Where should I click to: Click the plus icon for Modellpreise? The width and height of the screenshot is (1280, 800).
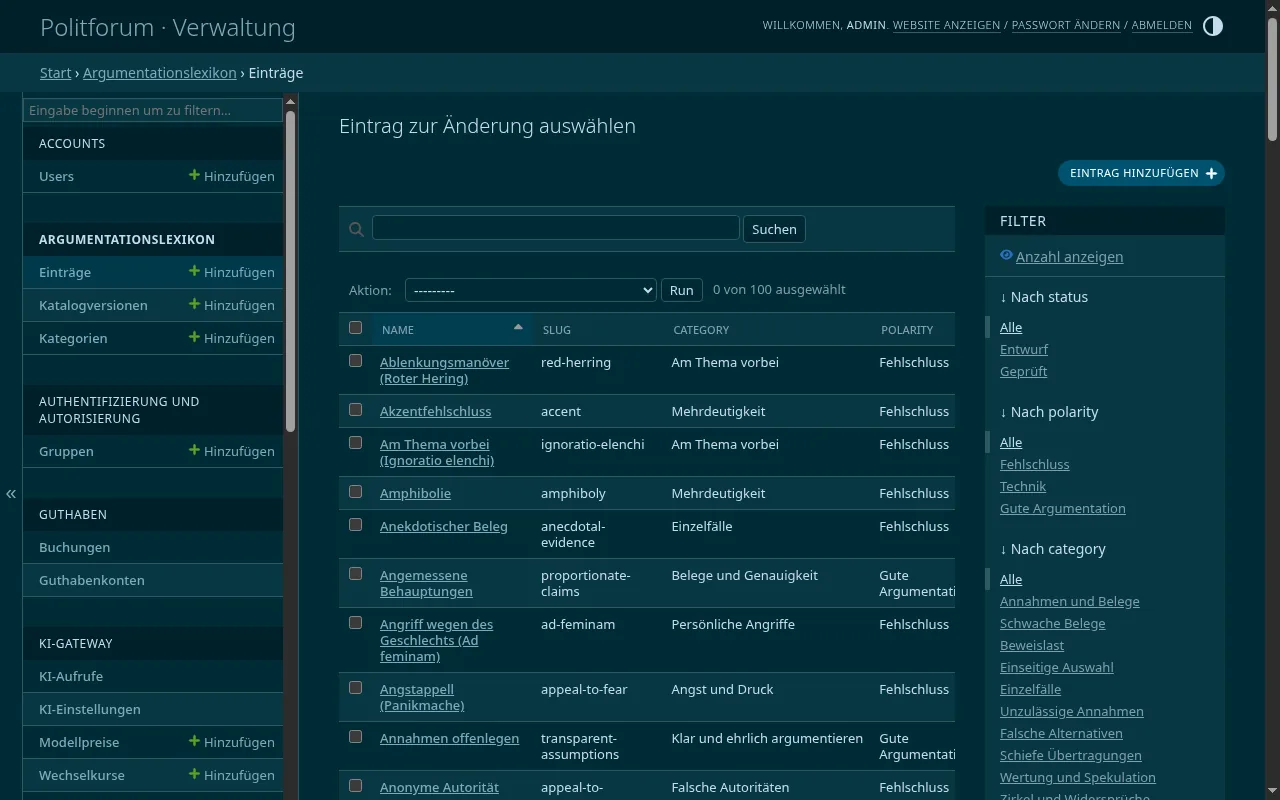(194, 741)
